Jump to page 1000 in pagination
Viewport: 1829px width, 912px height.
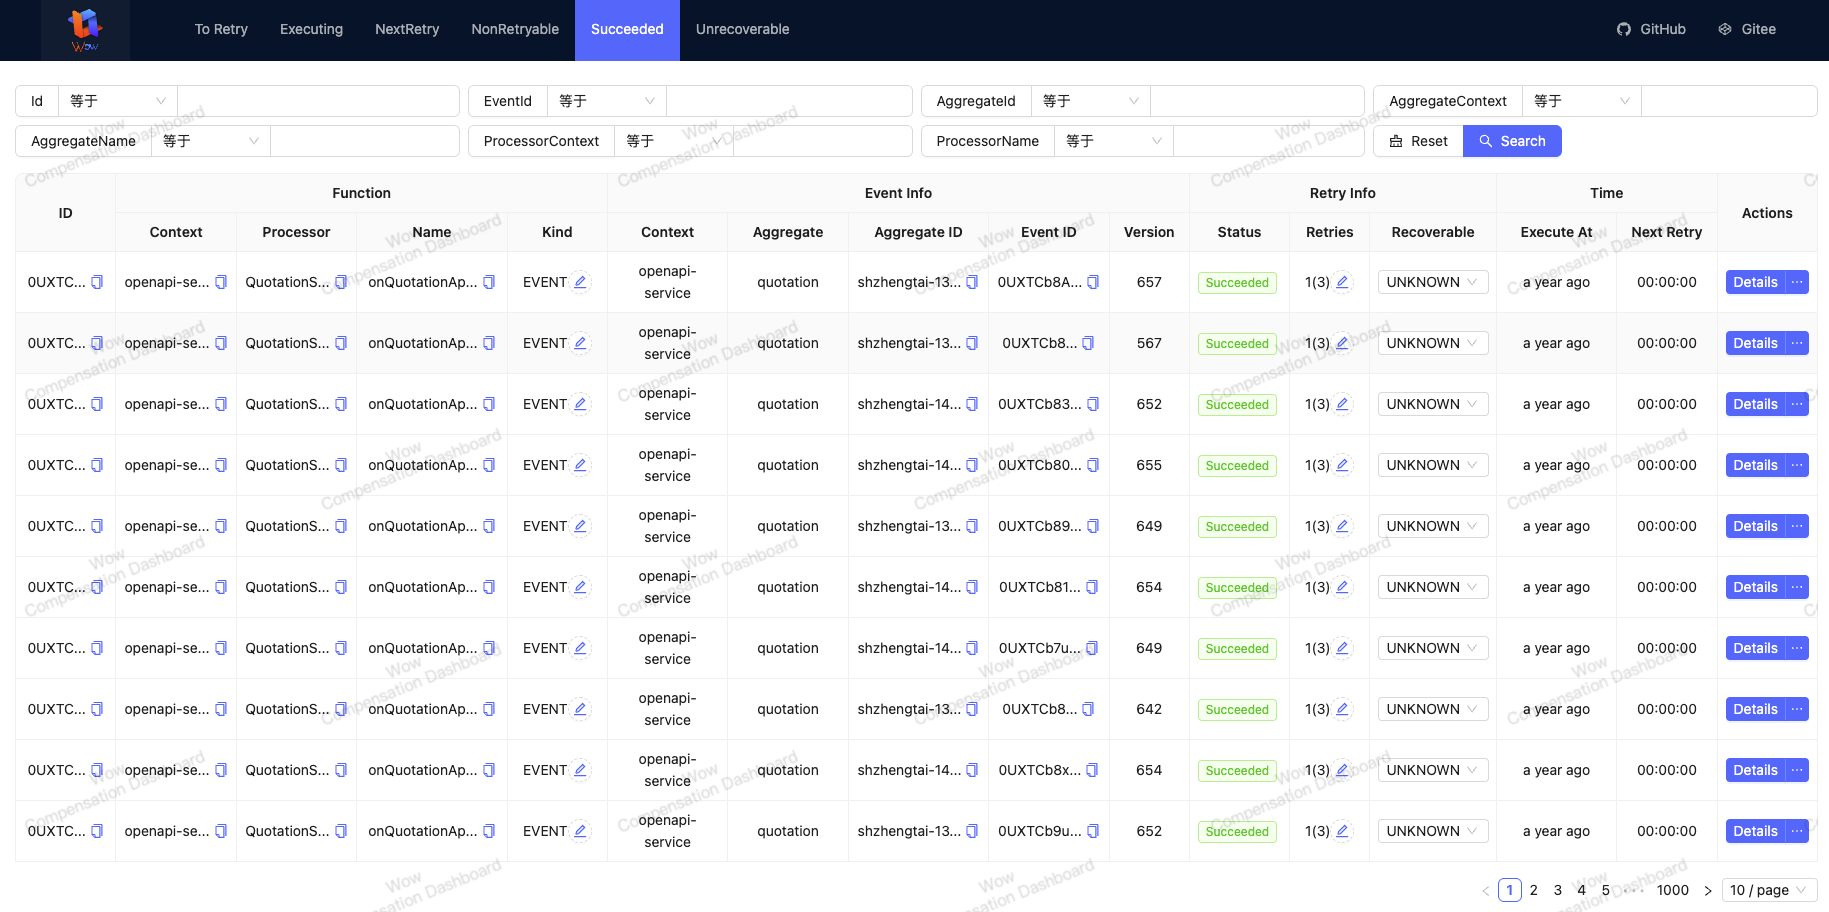click(1673, 890)
